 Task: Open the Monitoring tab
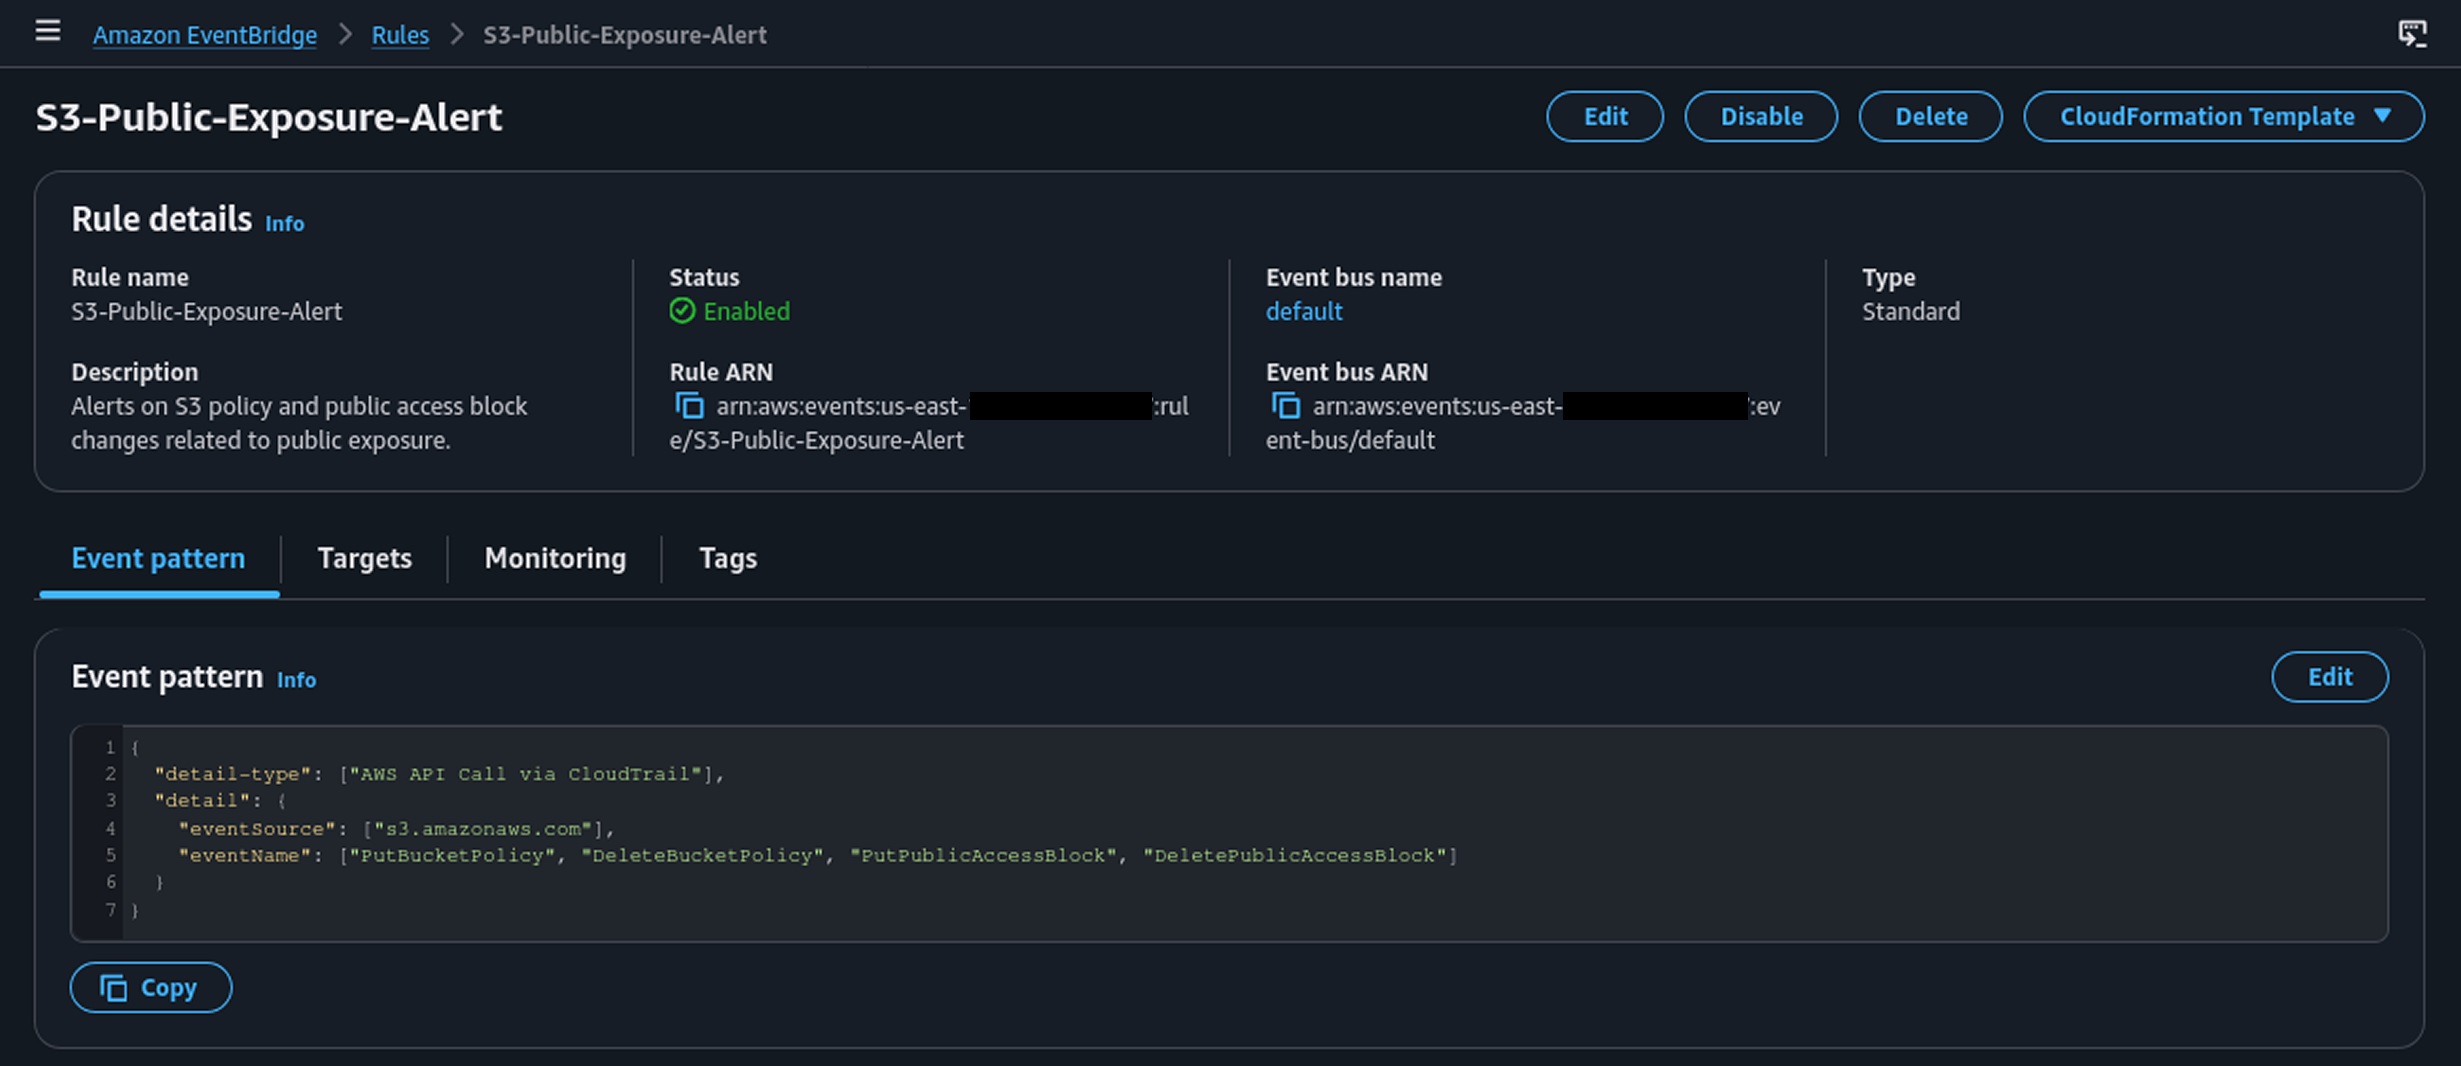pyautogui.click(x=555, y=558)
